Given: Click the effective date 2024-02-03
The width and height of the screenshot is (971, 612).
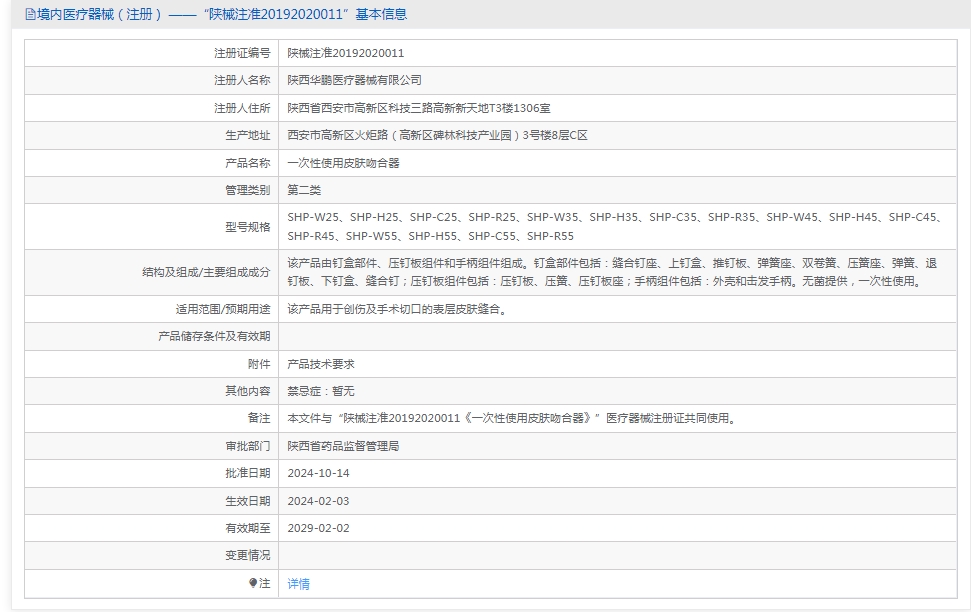Looking at the screenshot, I should pyautogui.click(x=318, y=501).
